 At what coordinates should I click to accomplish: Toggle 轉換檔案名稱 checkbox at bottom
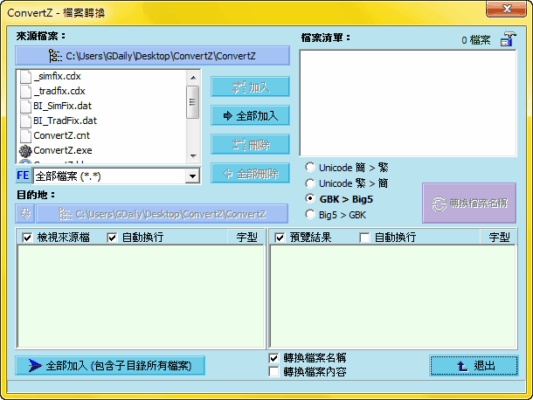coord(274,358)
